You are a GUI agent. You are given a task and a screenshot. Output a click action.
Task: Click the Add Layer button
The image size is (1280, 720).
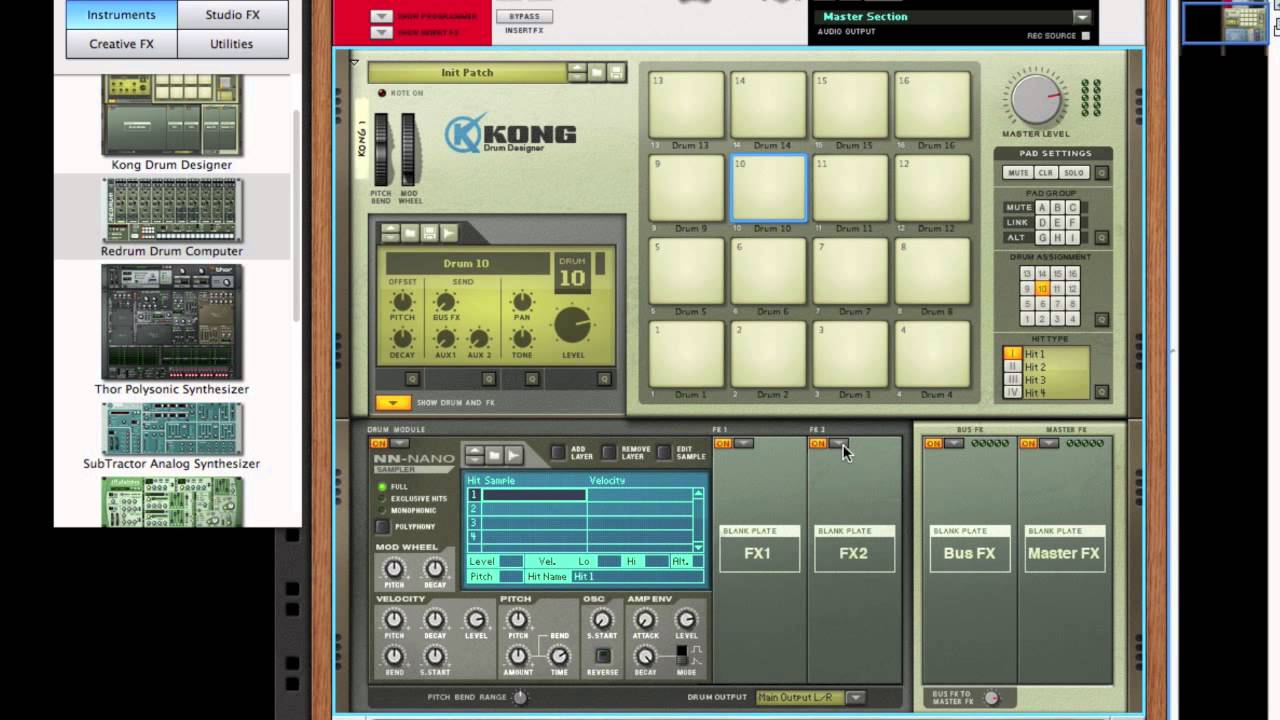[558, 453]
